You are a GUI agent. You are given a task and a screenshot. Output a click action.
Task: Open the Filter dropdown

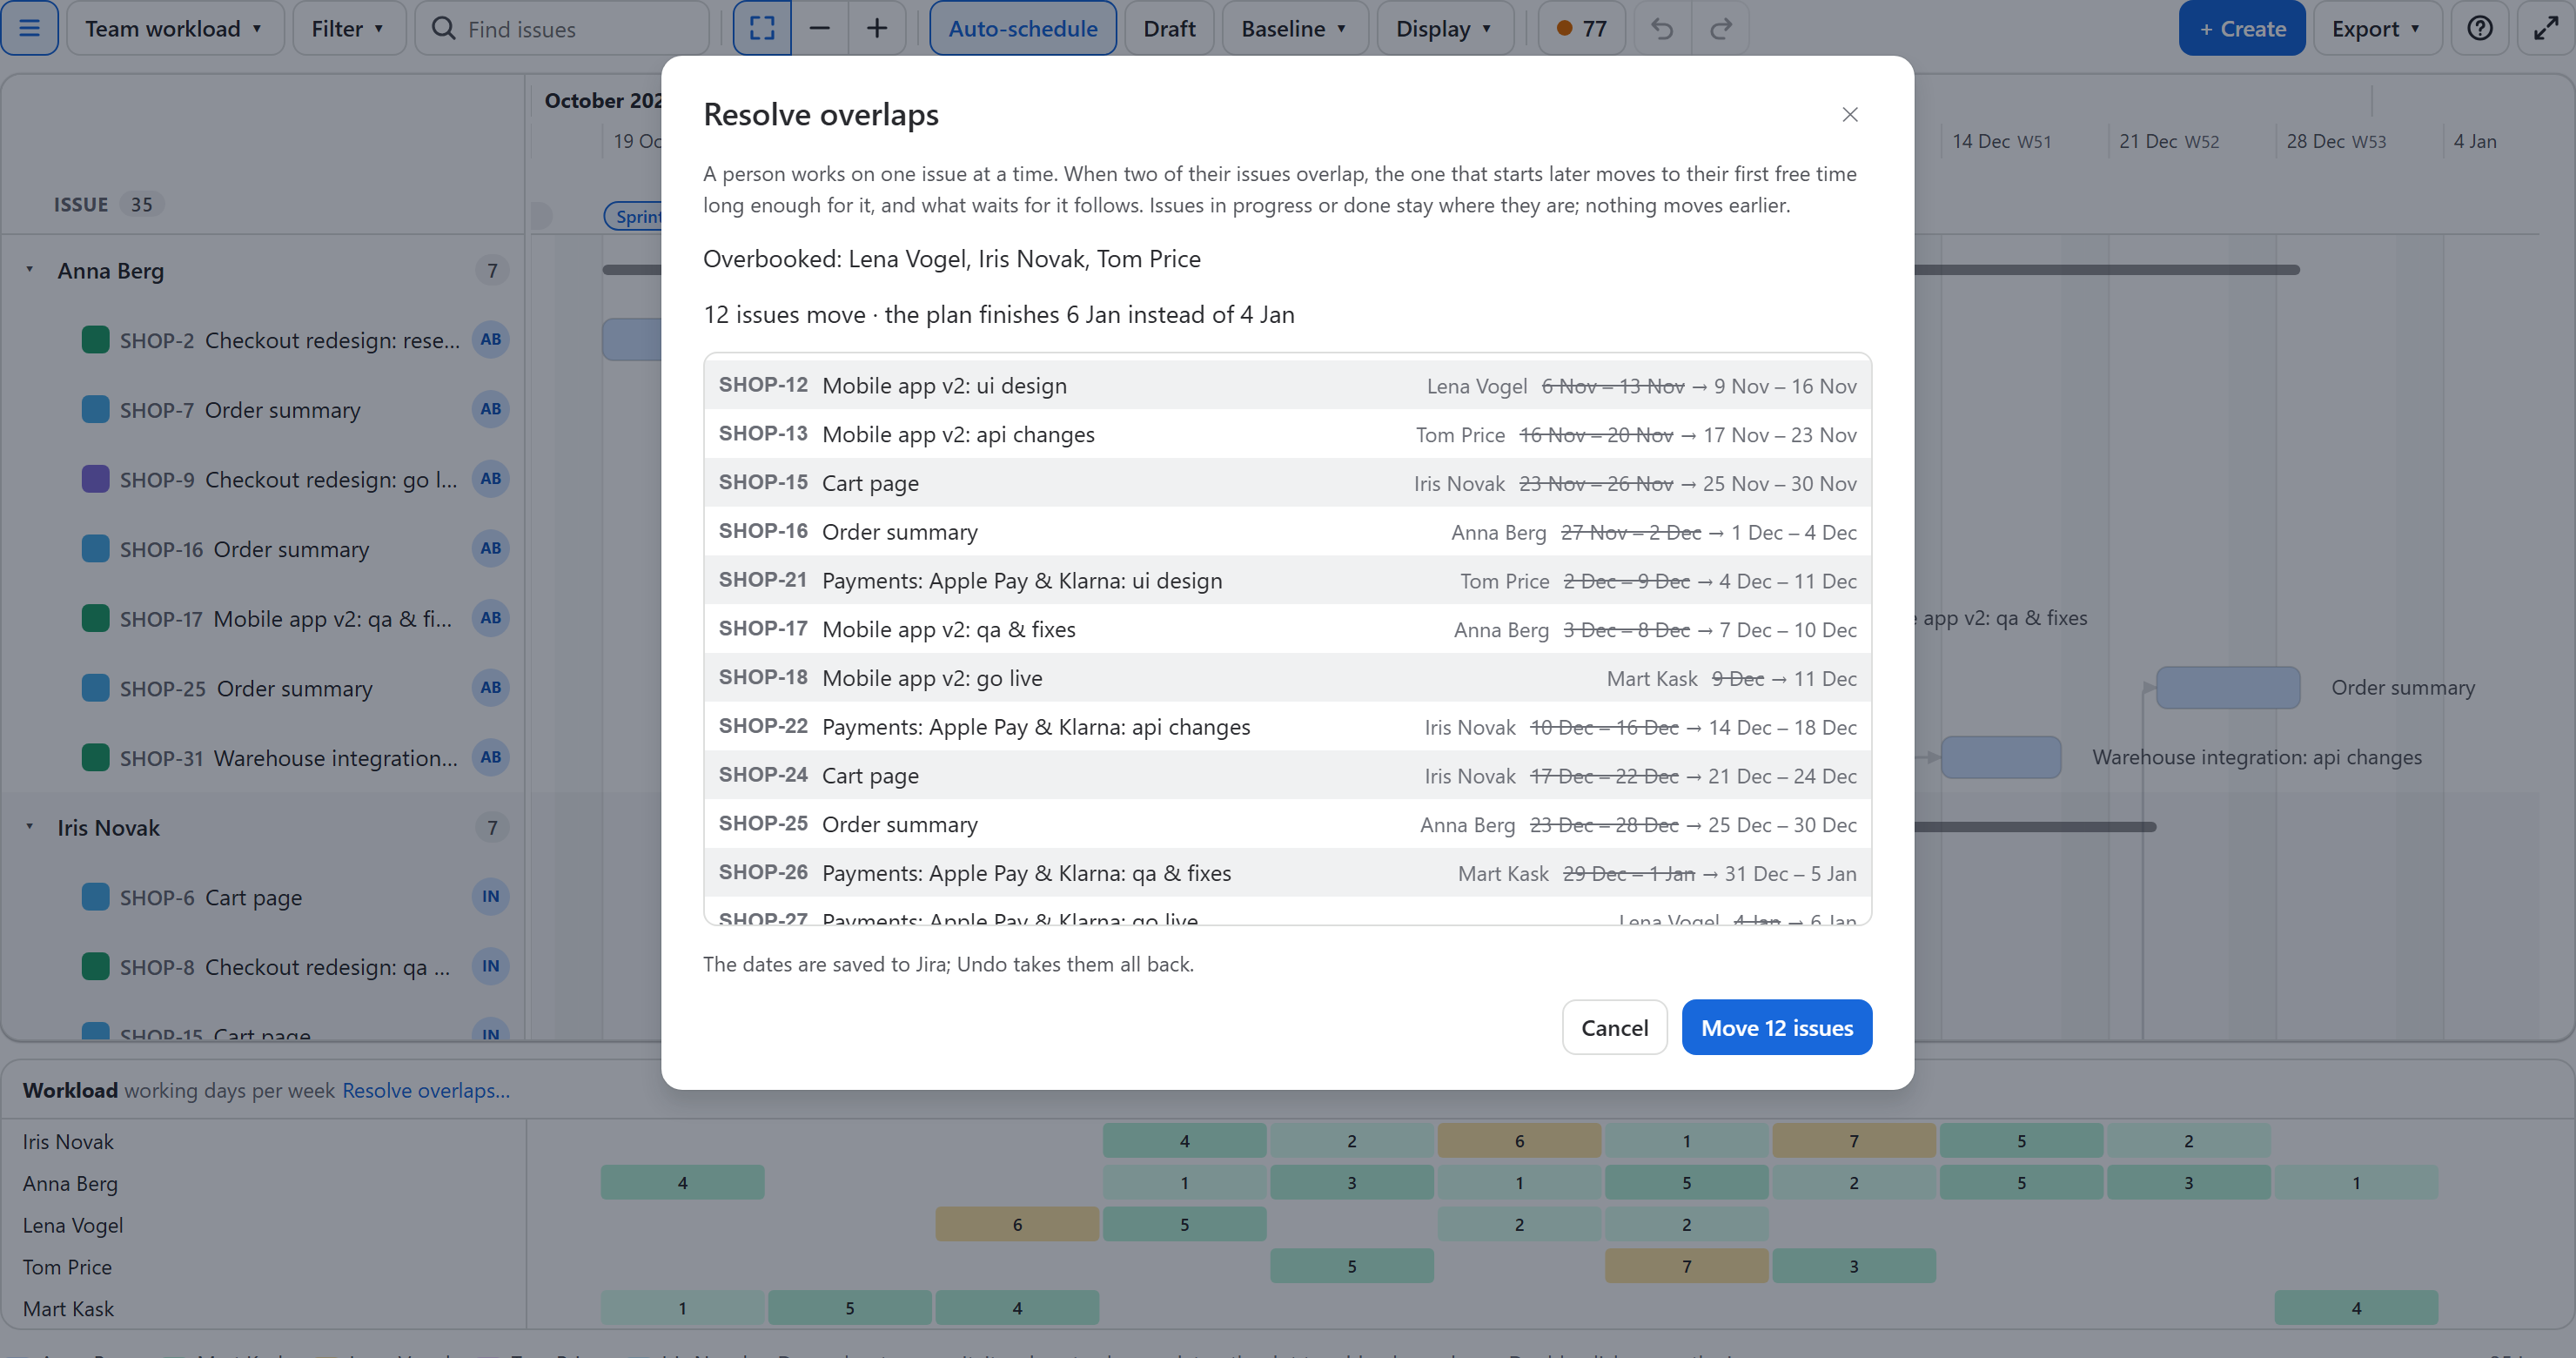[349, 28]
